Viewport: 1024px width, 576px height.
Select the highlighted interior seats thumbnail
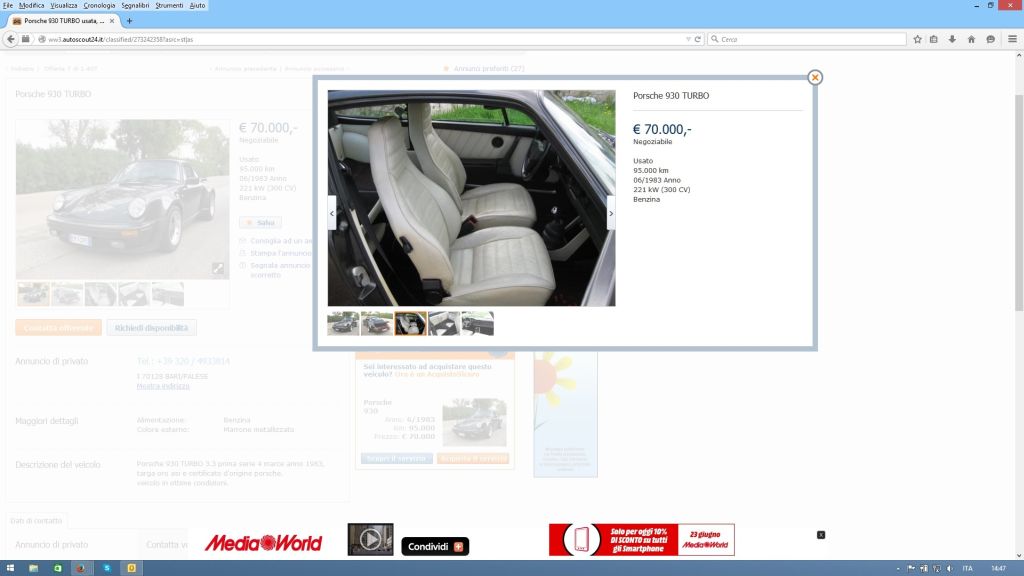[x=410, y=323]
